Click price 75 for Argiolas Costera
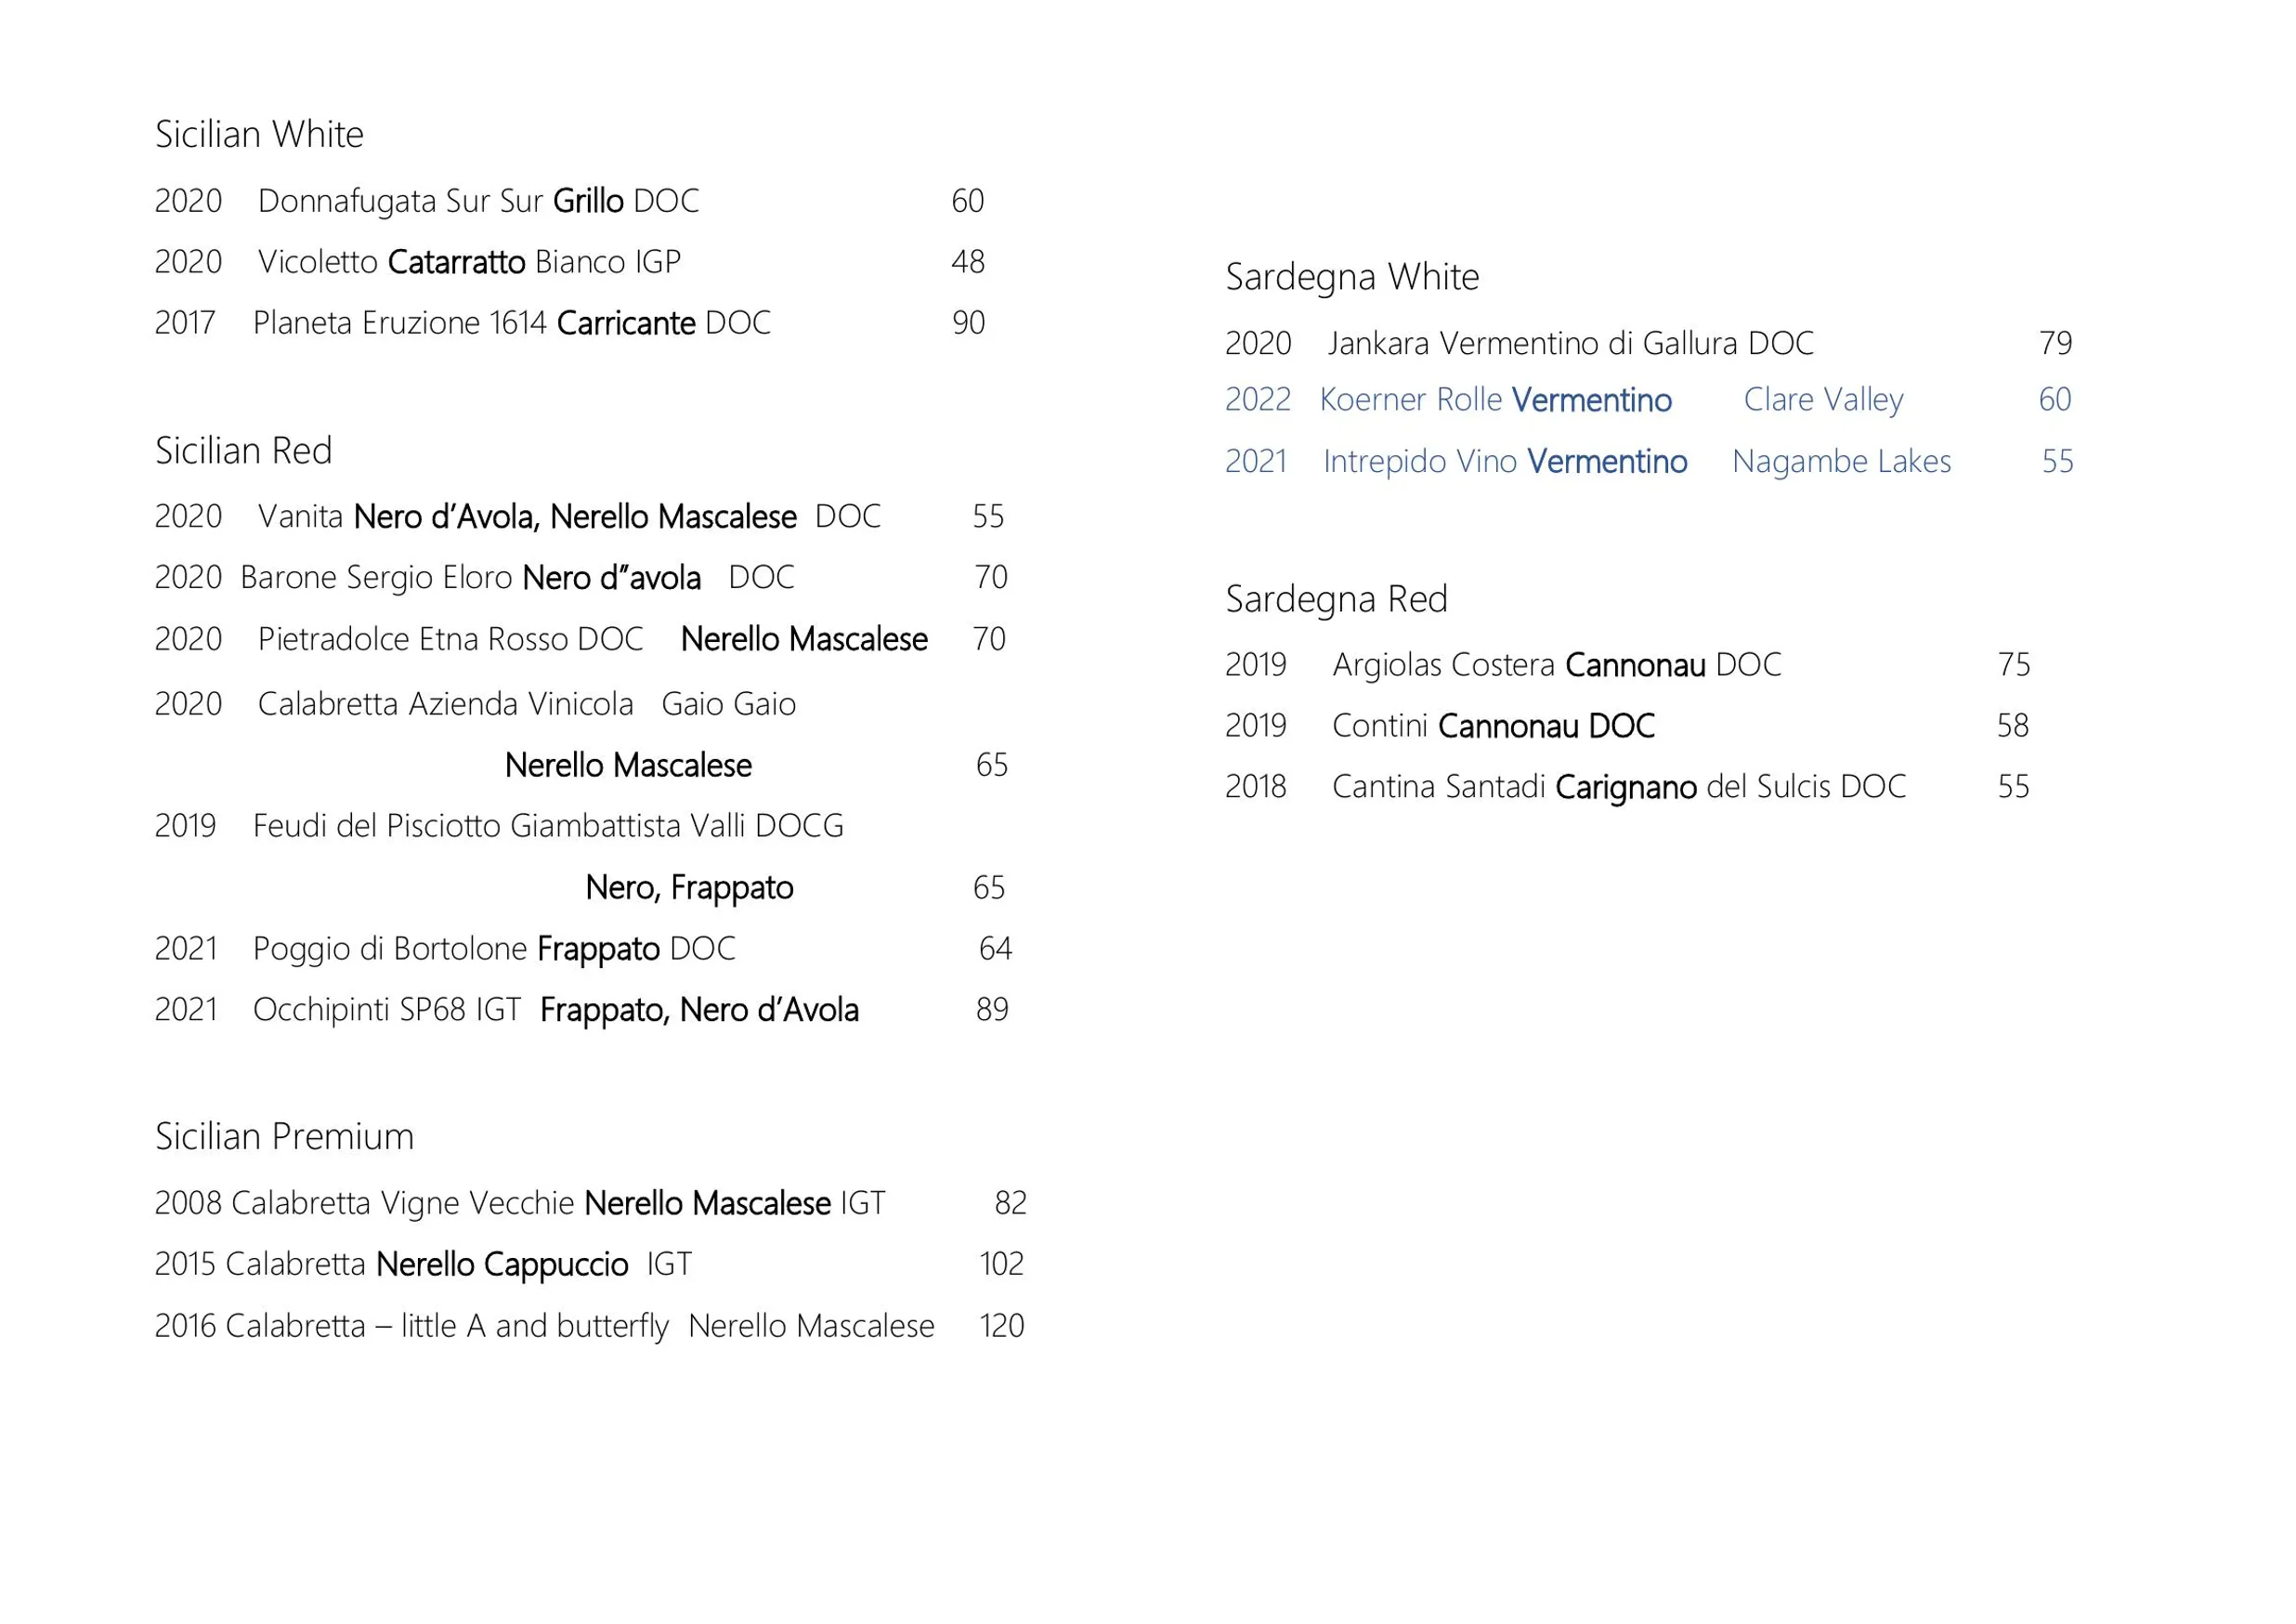The width and height of the screenshot is (2296, 1624). pos(2014,665)
